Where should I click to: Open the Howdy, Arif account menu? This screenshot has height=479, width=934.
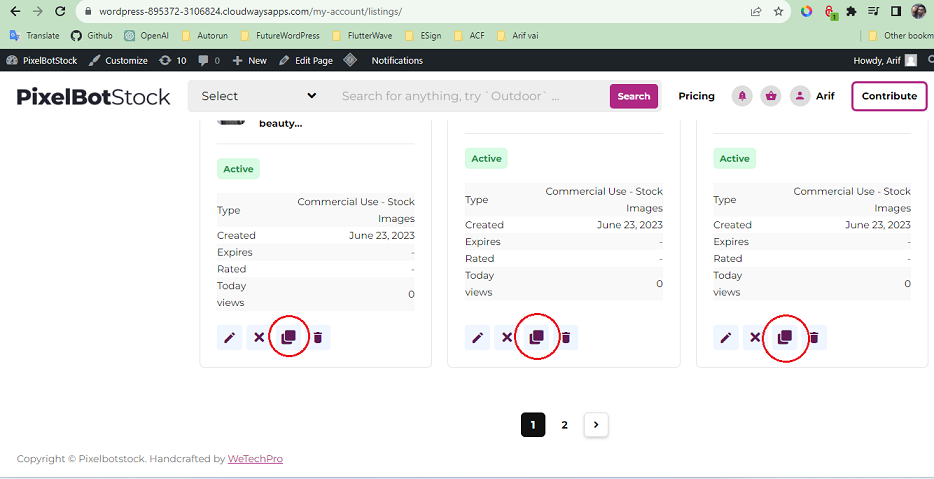[885, 60]
